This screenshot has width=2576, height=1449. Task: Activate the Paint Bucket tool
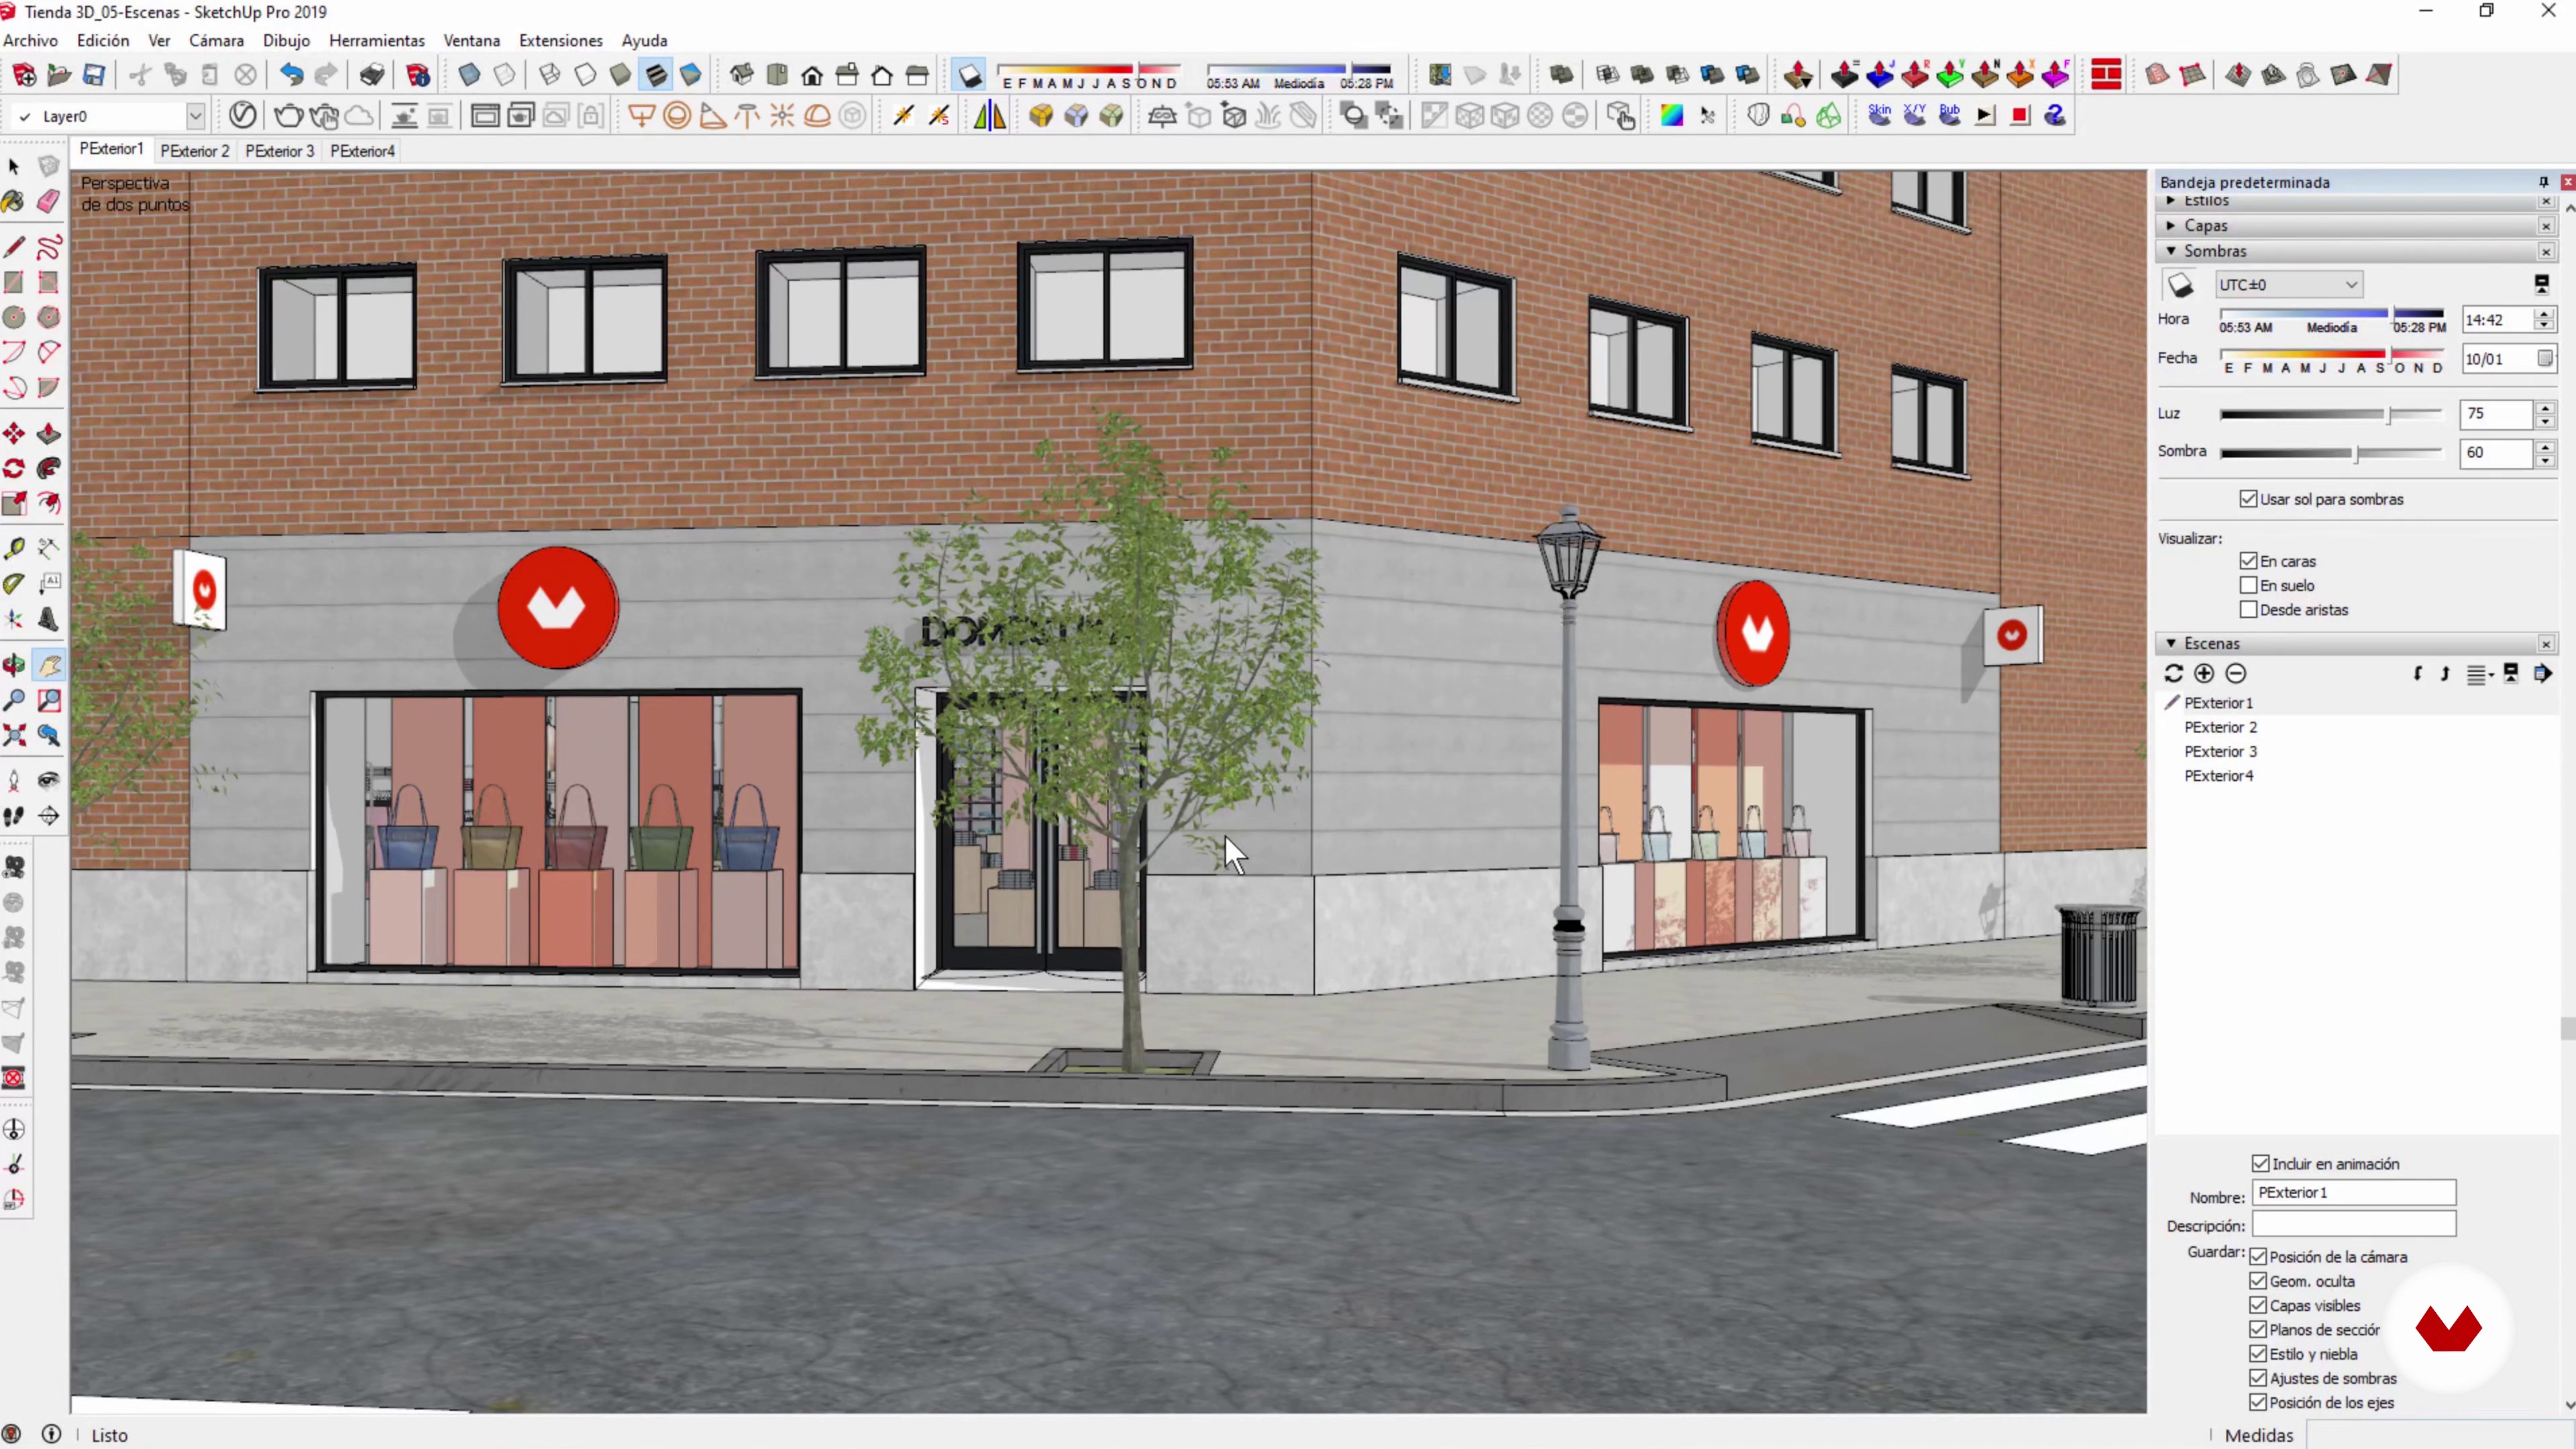14,201
